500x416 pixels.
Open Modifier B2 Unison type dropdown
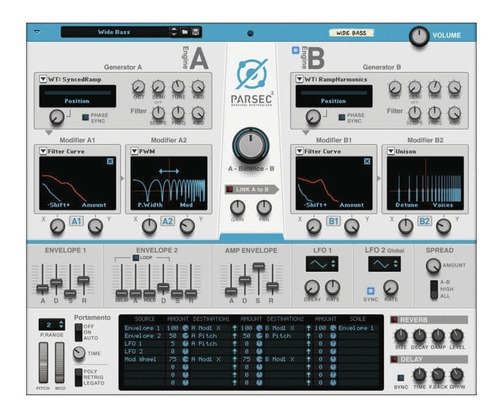coord(391,151)
